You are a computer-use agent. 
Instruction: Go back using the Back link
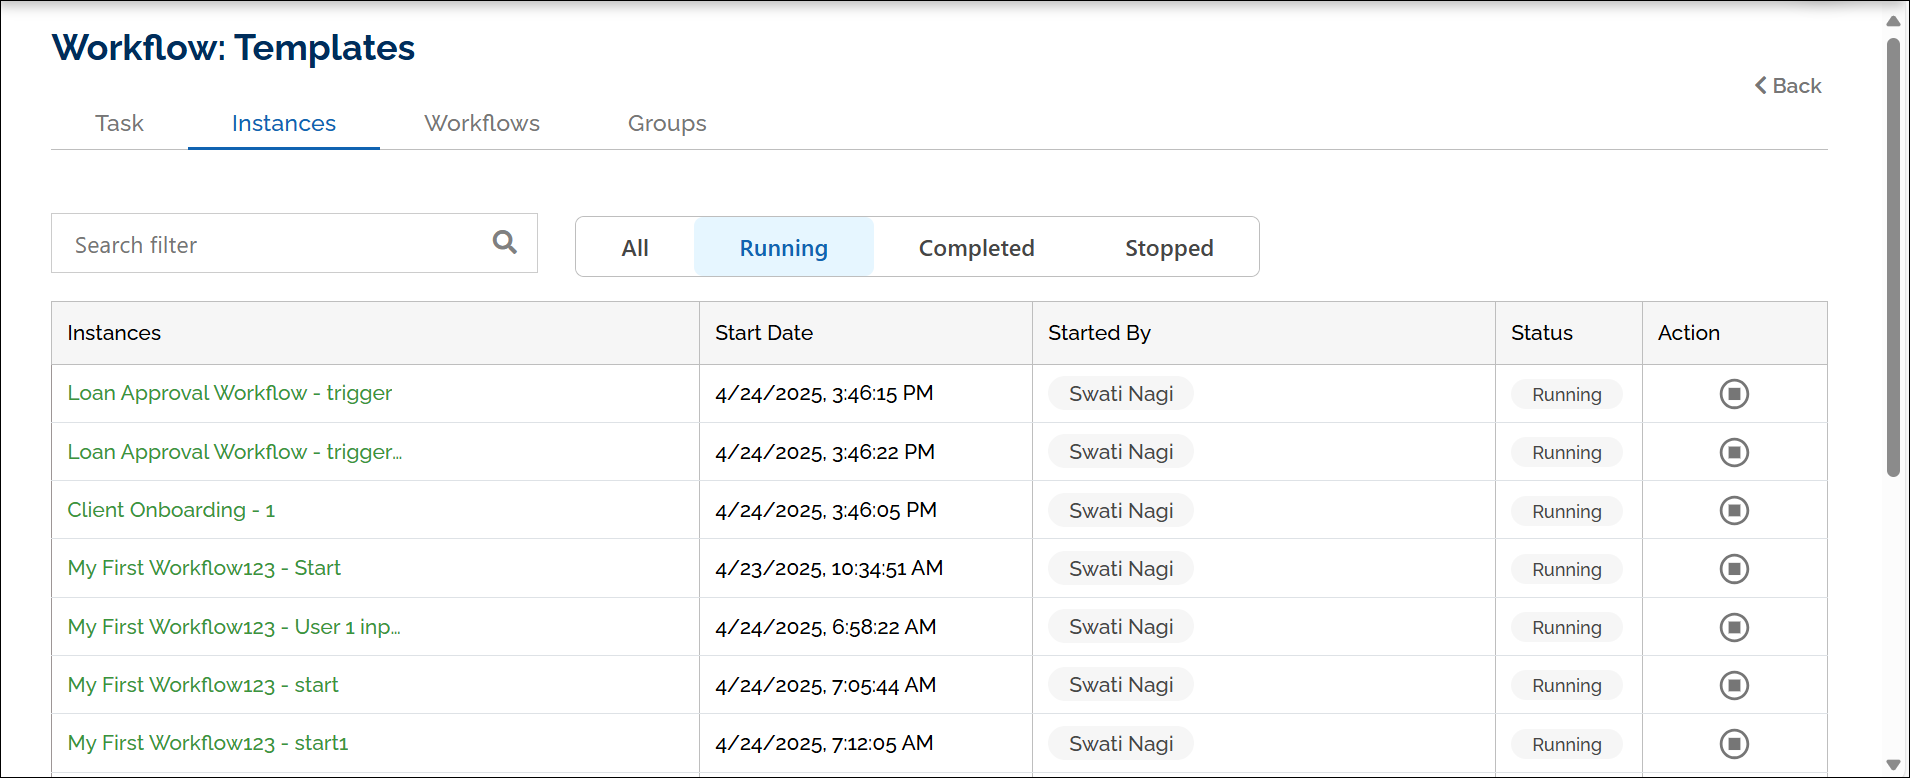[1788, 86]
